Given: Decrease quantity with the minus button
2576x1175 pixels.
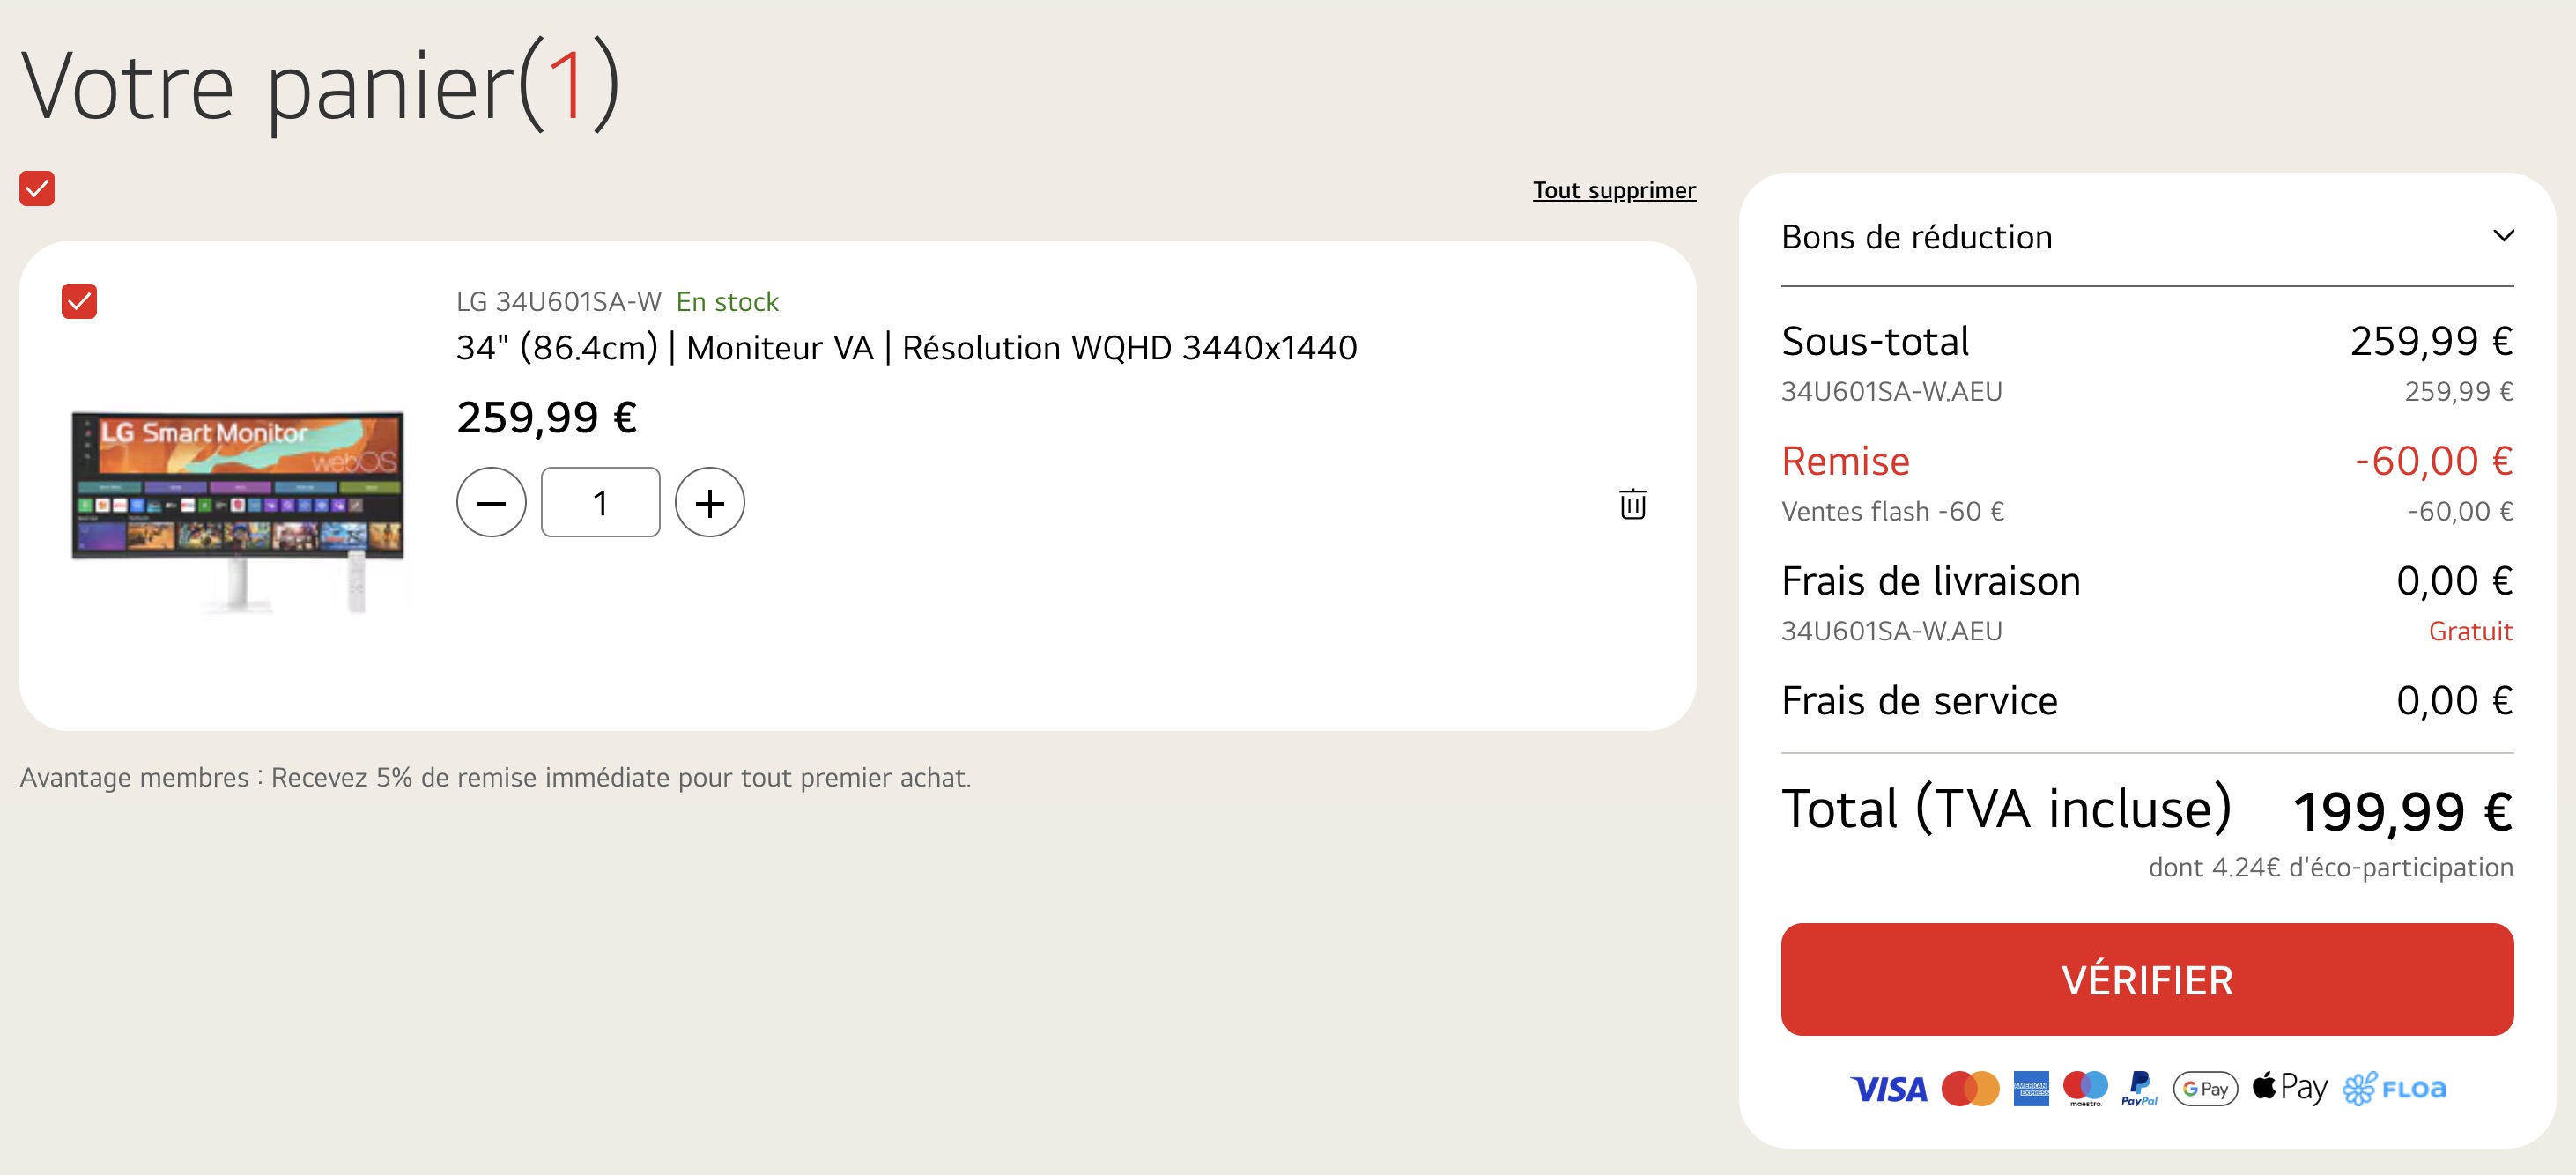Looking at the screenshot, I should tap(491, 502).
